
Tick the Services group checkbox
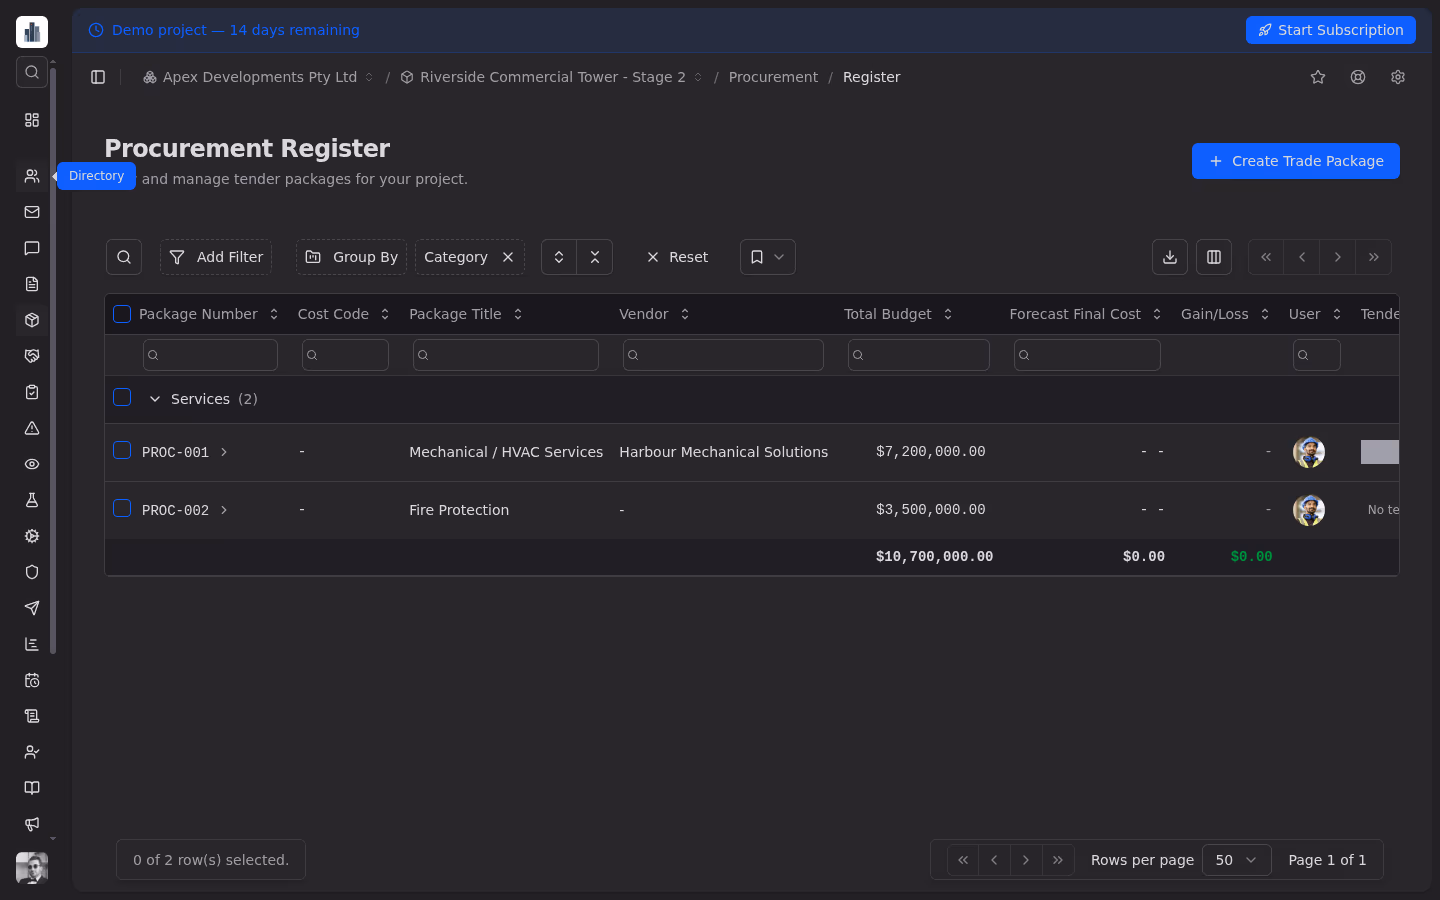[x=121, y=397]
